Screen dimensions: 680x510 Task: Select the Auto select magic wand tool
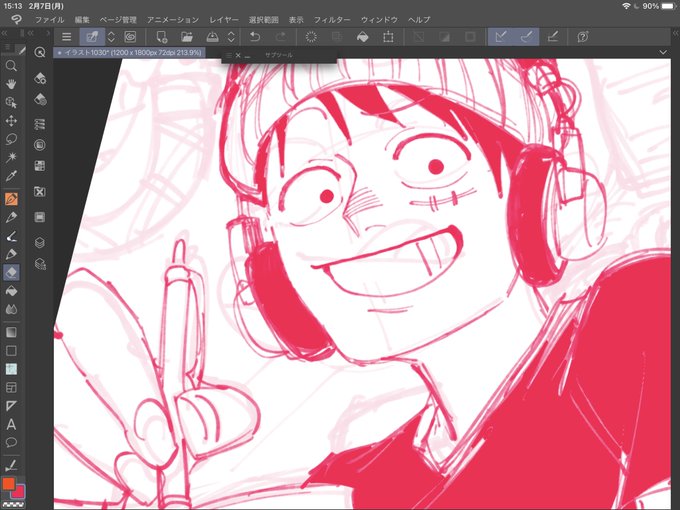pos(11,157)
